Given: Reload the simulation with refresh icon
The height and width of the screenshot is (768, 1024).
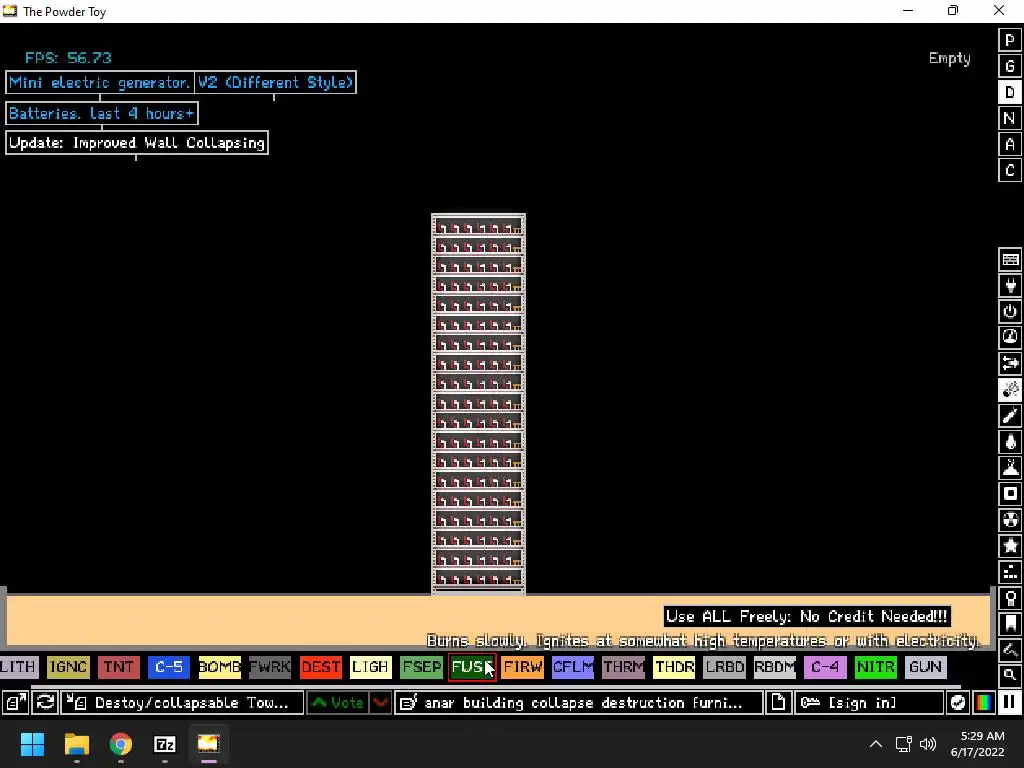Looking at the screenshot, I should pyautogui.click(x=45, y=703).
